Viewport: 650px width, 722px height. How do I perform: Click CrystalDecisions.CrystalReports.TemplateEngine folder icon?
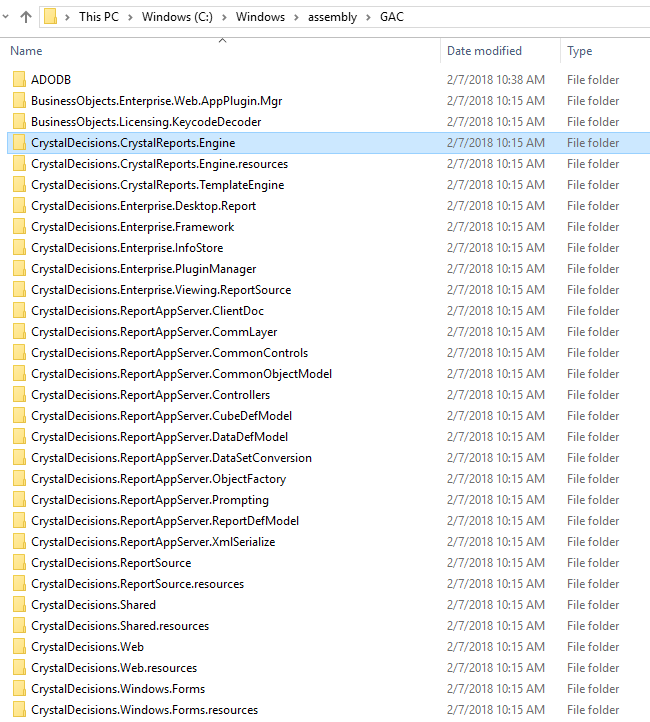tap(19, 185)
